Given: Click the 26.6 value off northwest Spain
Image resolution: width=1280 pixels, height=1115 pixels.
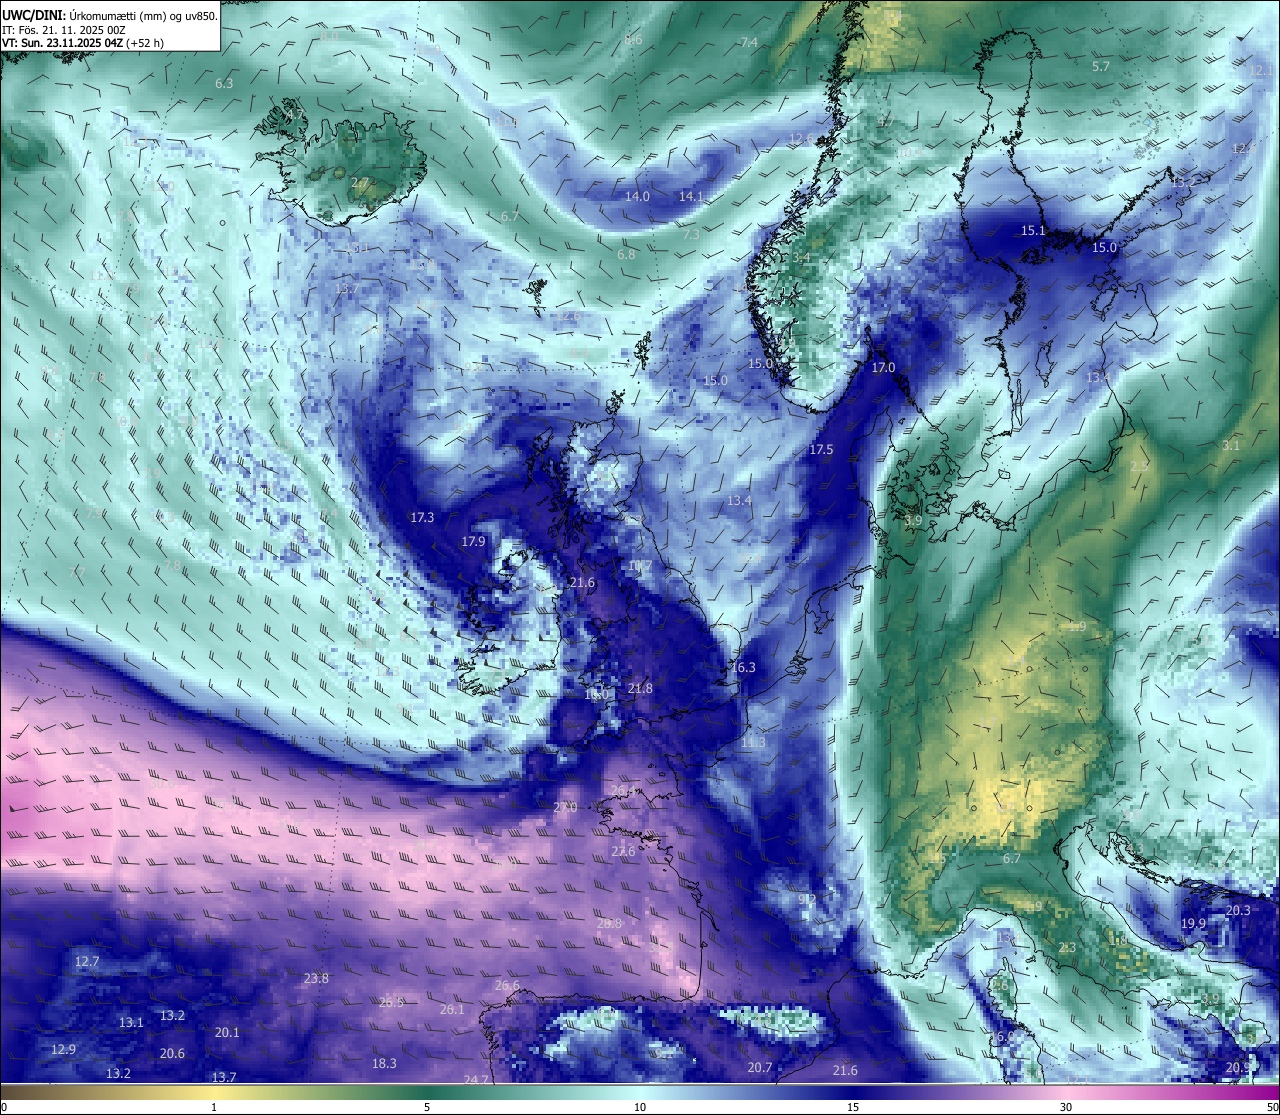Looking at the screenshot, I should (507, 985).
